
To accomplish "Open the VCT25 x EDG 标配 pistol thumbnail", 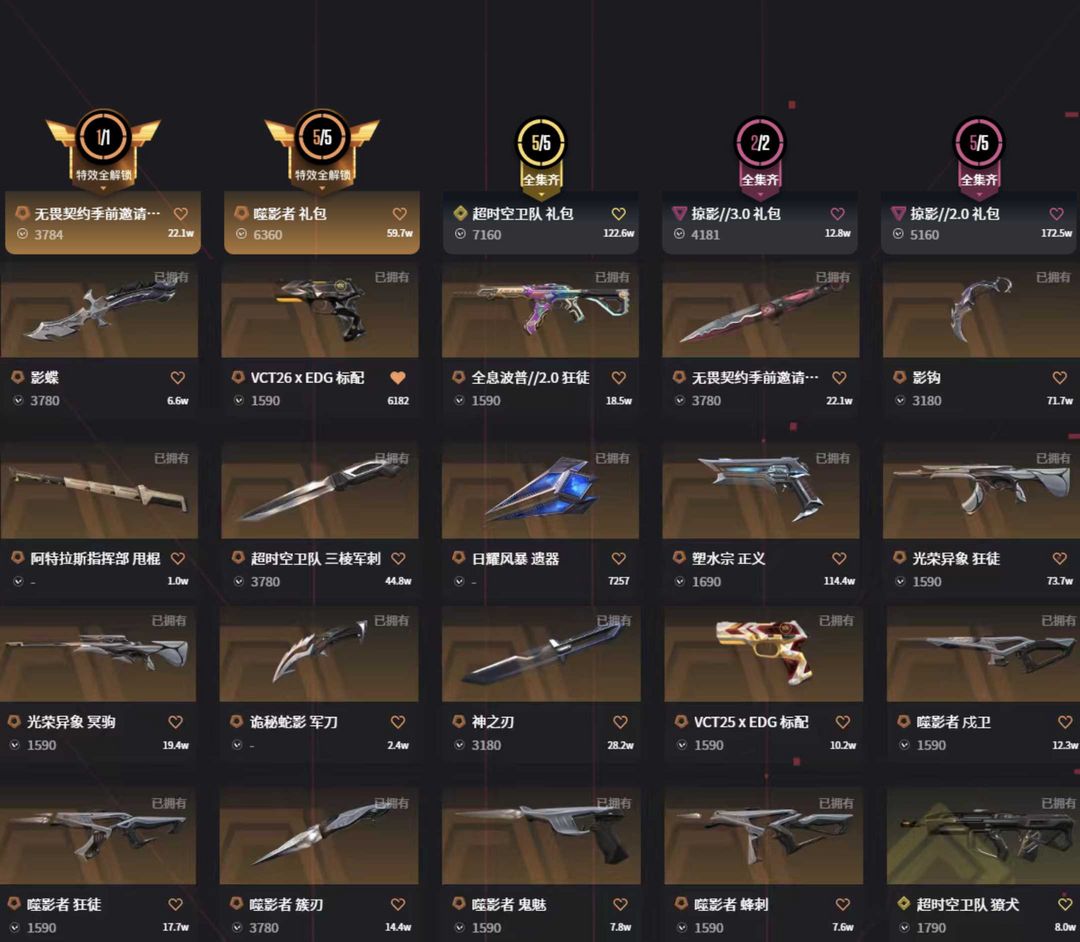I will tap(763, 653).
